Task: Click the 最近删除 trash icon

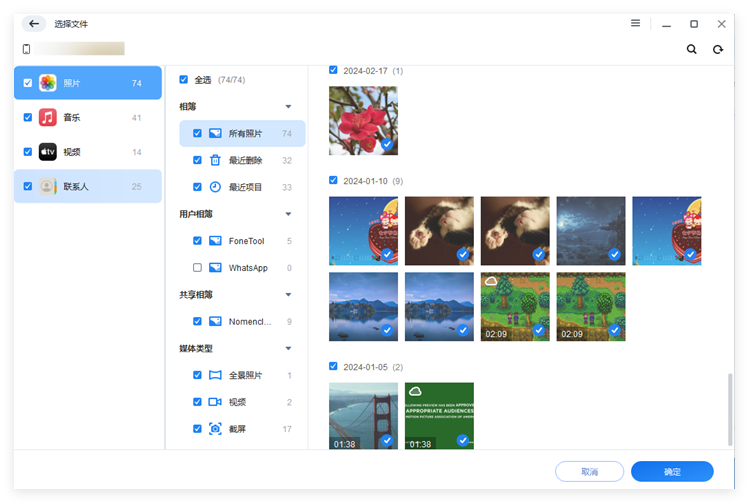Action: click(x=215, y=160)
